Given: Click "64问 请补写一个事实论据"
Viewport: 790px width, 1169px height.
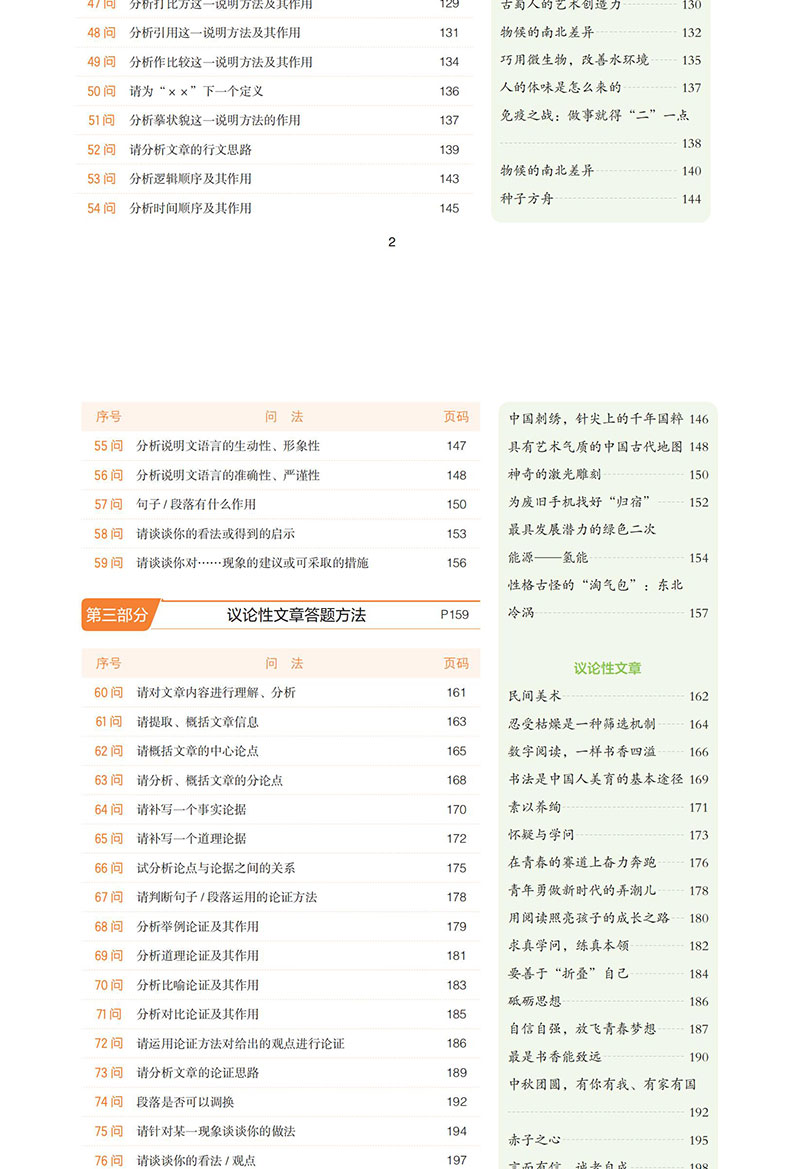Looking at the screenshot, I should tap(280, 810).
